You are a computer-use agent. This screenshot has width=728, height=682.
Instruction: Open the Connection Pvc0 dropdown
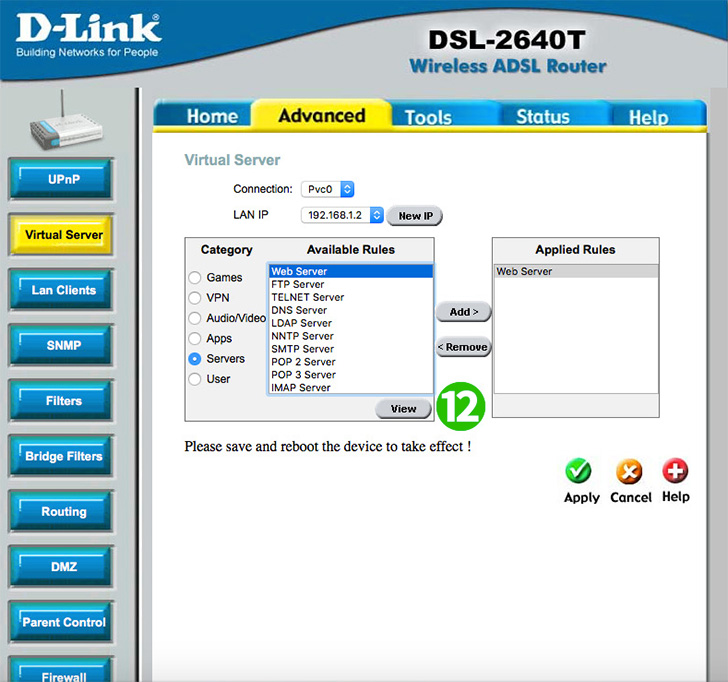328,189
